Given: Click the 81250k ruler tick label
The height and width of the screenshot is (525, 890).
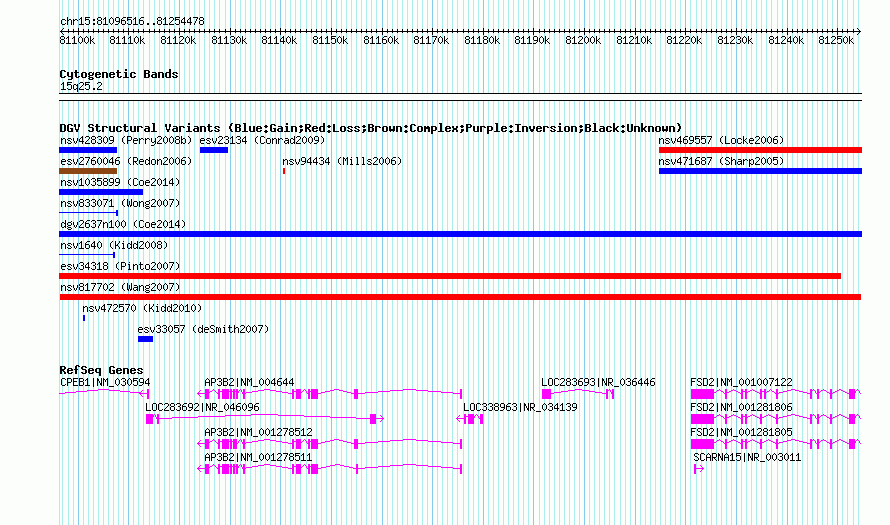Looking at the screenshot, I should [836, 40].
